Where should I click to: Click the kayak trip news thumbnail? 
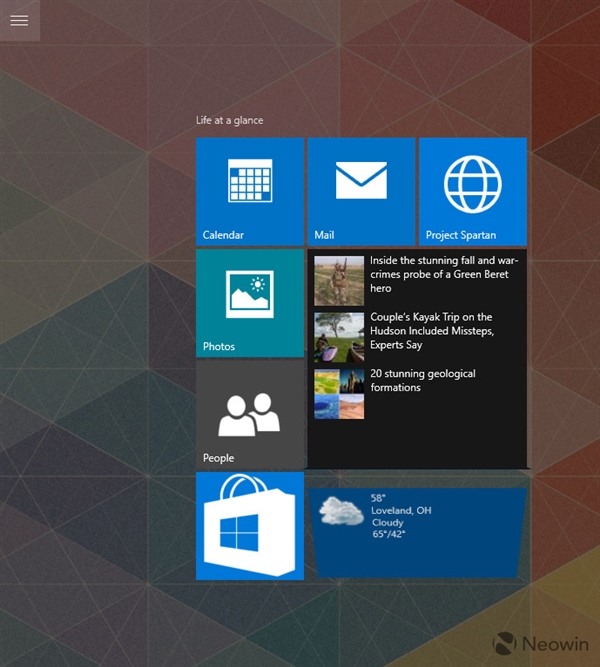point(339,337)
